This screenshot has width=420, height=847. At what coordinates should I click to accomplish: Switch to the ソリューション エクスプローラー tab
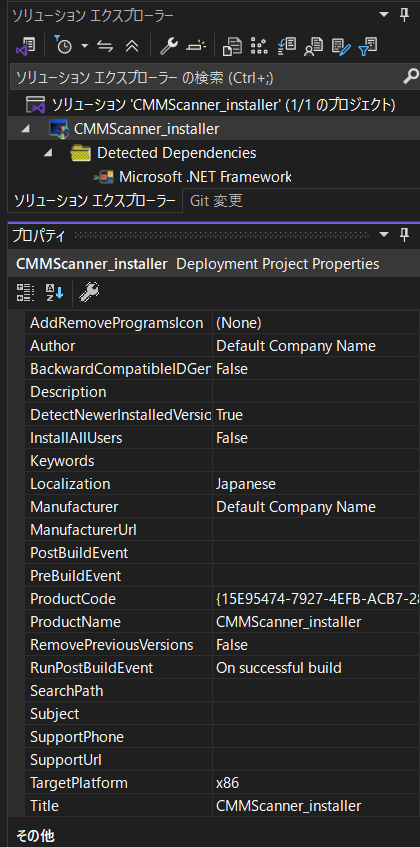coord(95,201)
